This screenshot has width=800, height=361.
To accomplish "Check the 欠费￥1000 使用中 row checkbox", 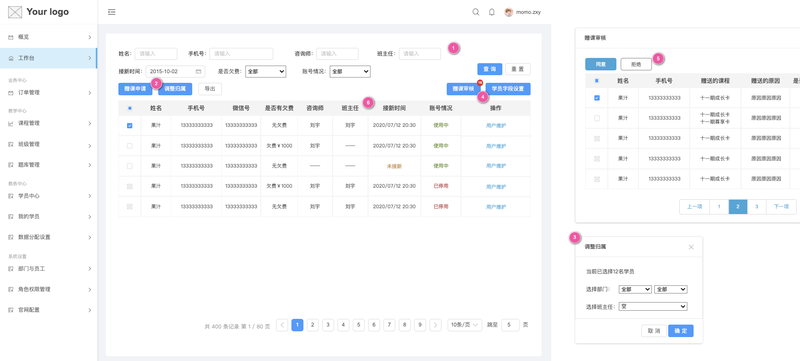I will (130, 146).
